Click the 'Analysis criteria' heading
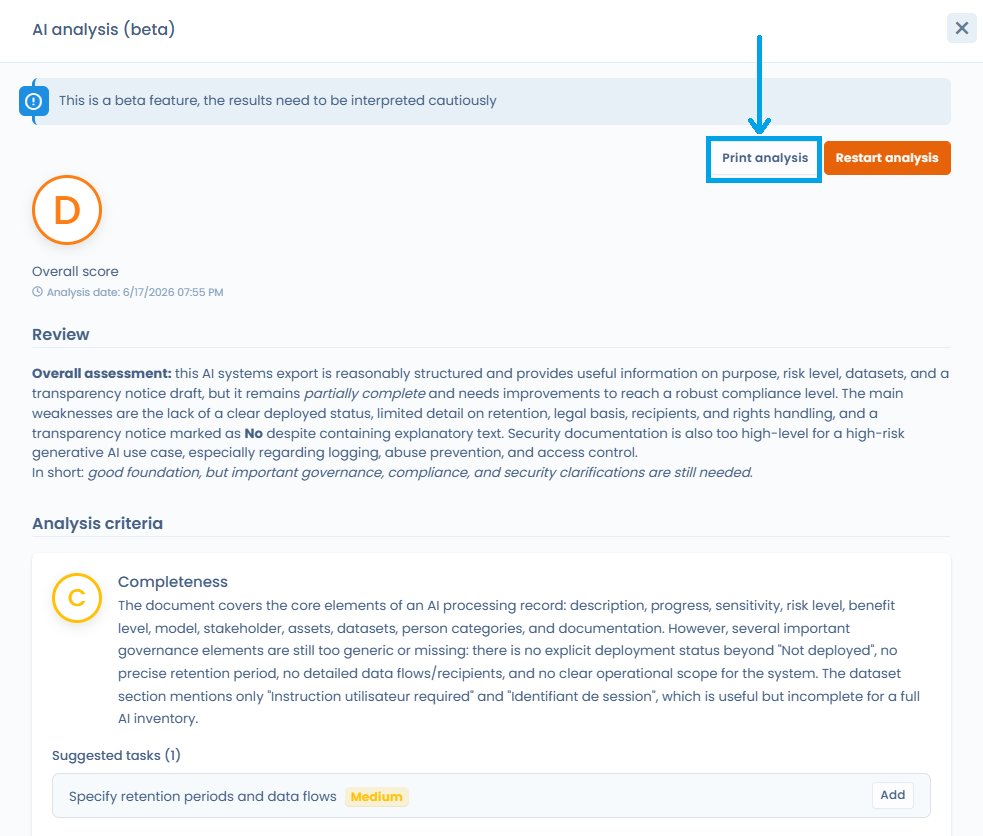The image size is (983, 836). pos(97,523)
